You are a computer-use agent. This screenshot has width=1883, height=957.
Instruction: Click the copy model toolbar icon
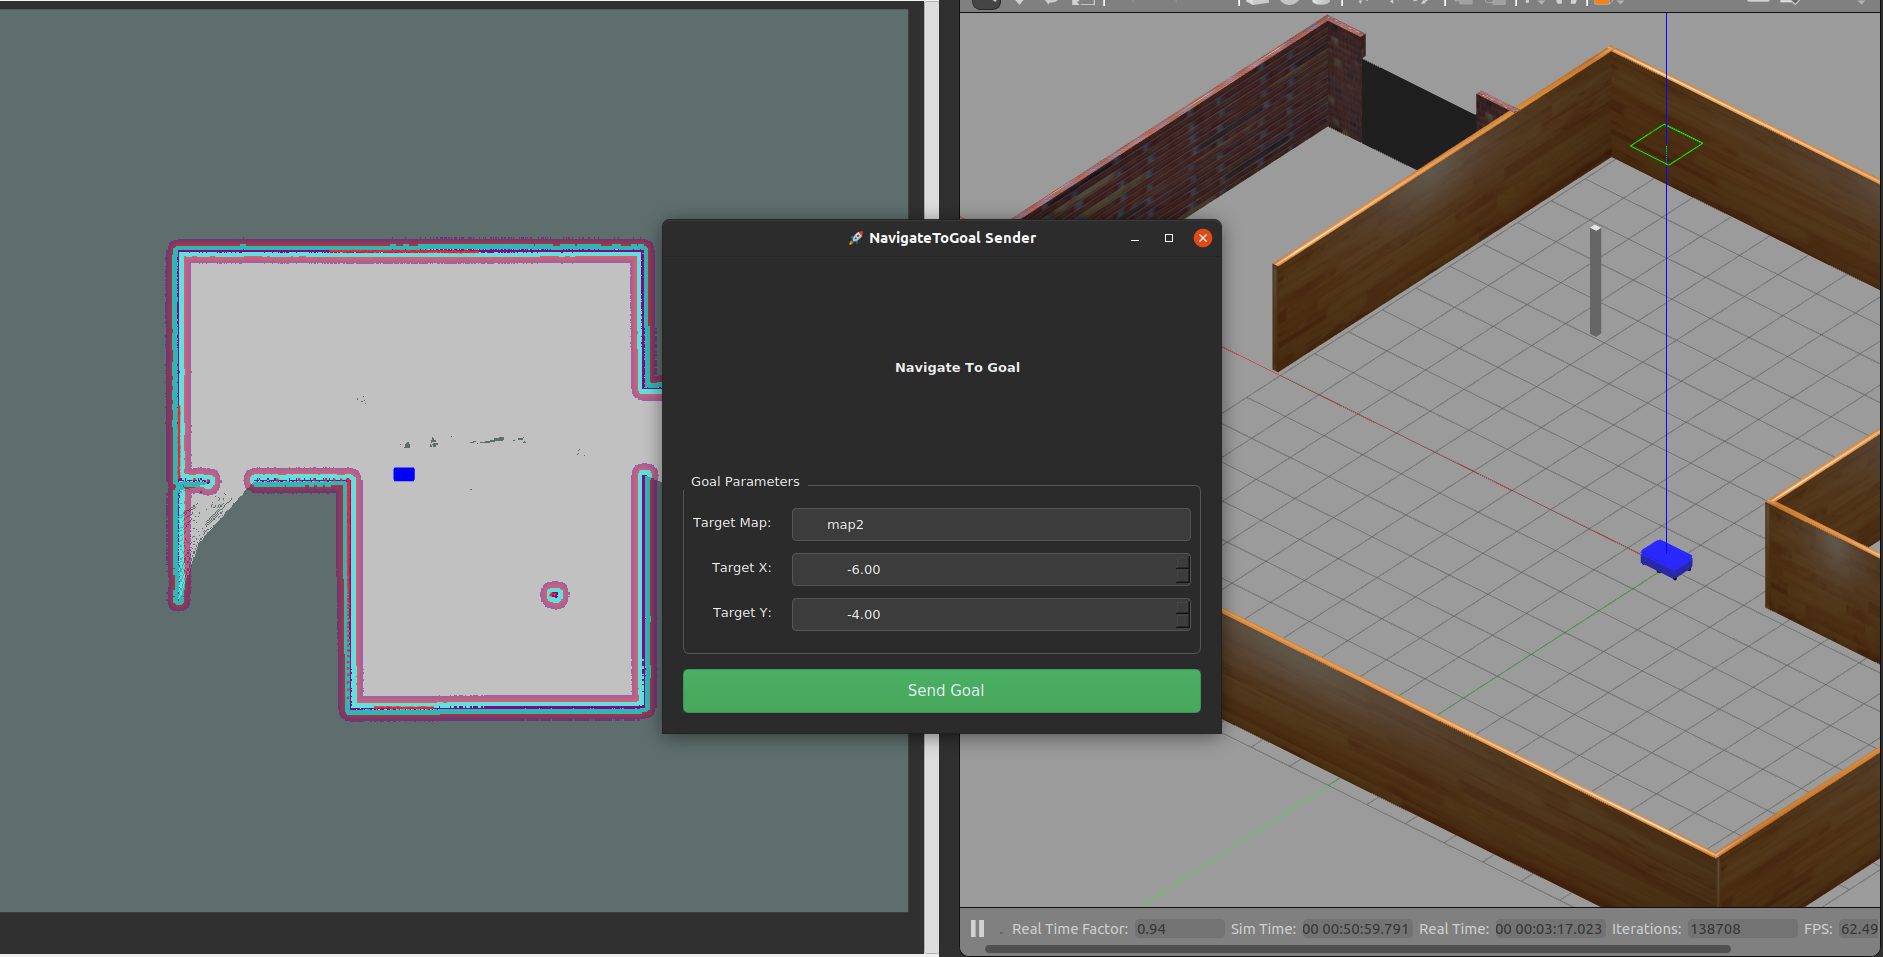coord(1465,4)
